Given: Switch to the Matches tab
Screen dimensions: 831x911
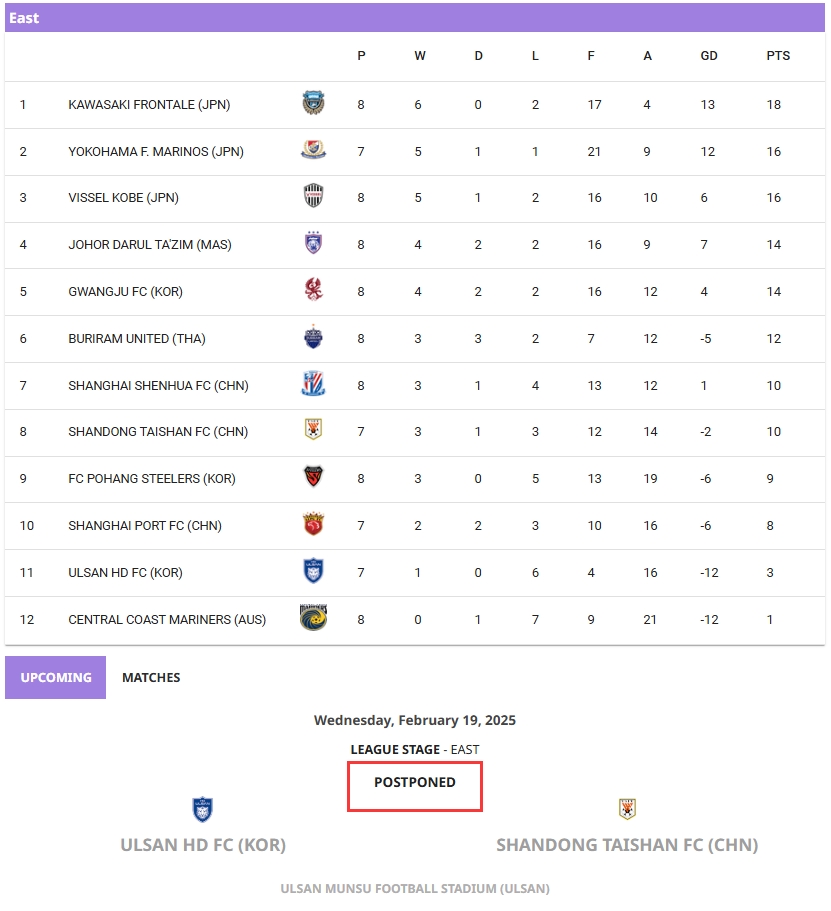Looking at the screenshot, I should pos(151,678).
